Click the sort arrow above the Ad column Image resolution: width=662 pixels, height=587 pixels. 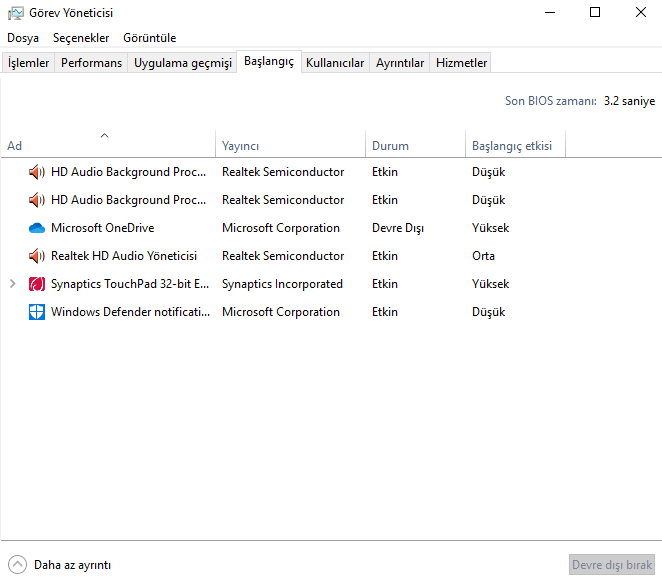[x=105, y=135]
